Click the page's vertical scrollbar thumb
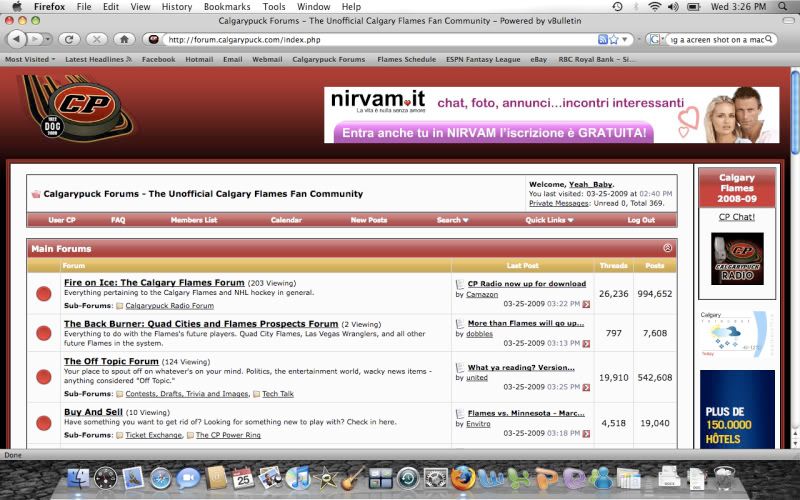The height and width of the screenshot is (500, 800). pos(795,111)
